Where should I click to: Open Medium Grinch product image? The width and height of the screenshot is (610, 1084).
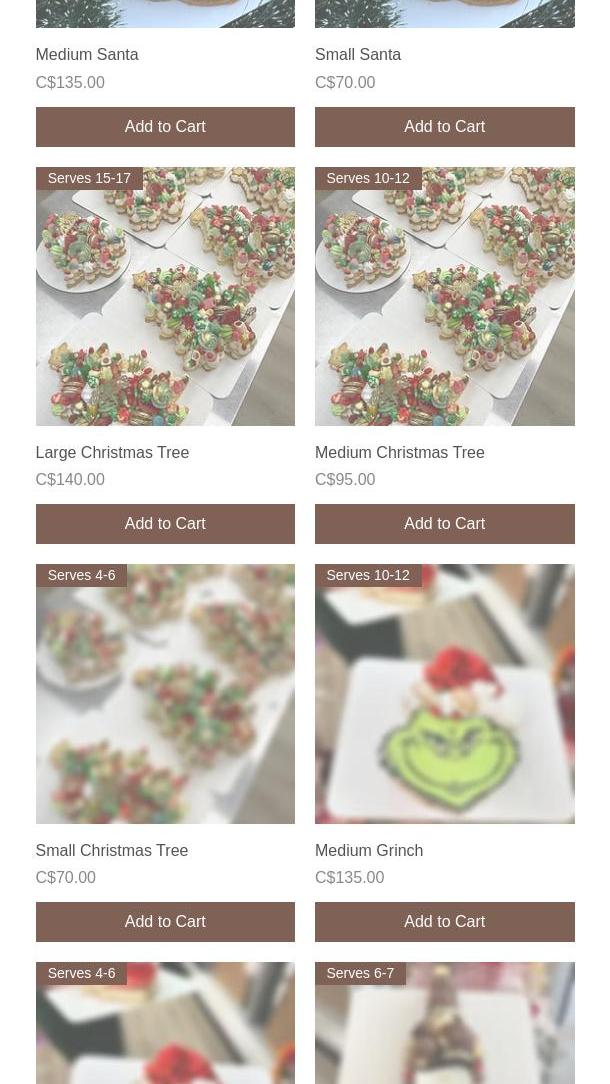click(x=445, y=694)
